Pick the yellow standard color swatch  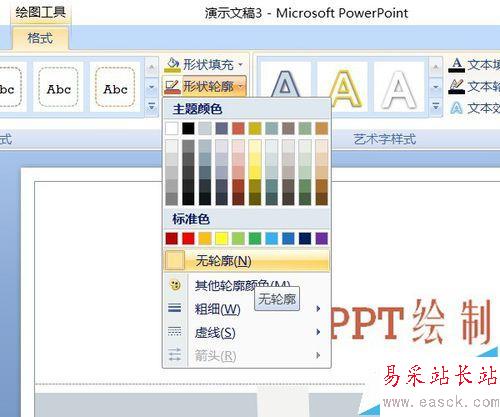tap(222, 238)
